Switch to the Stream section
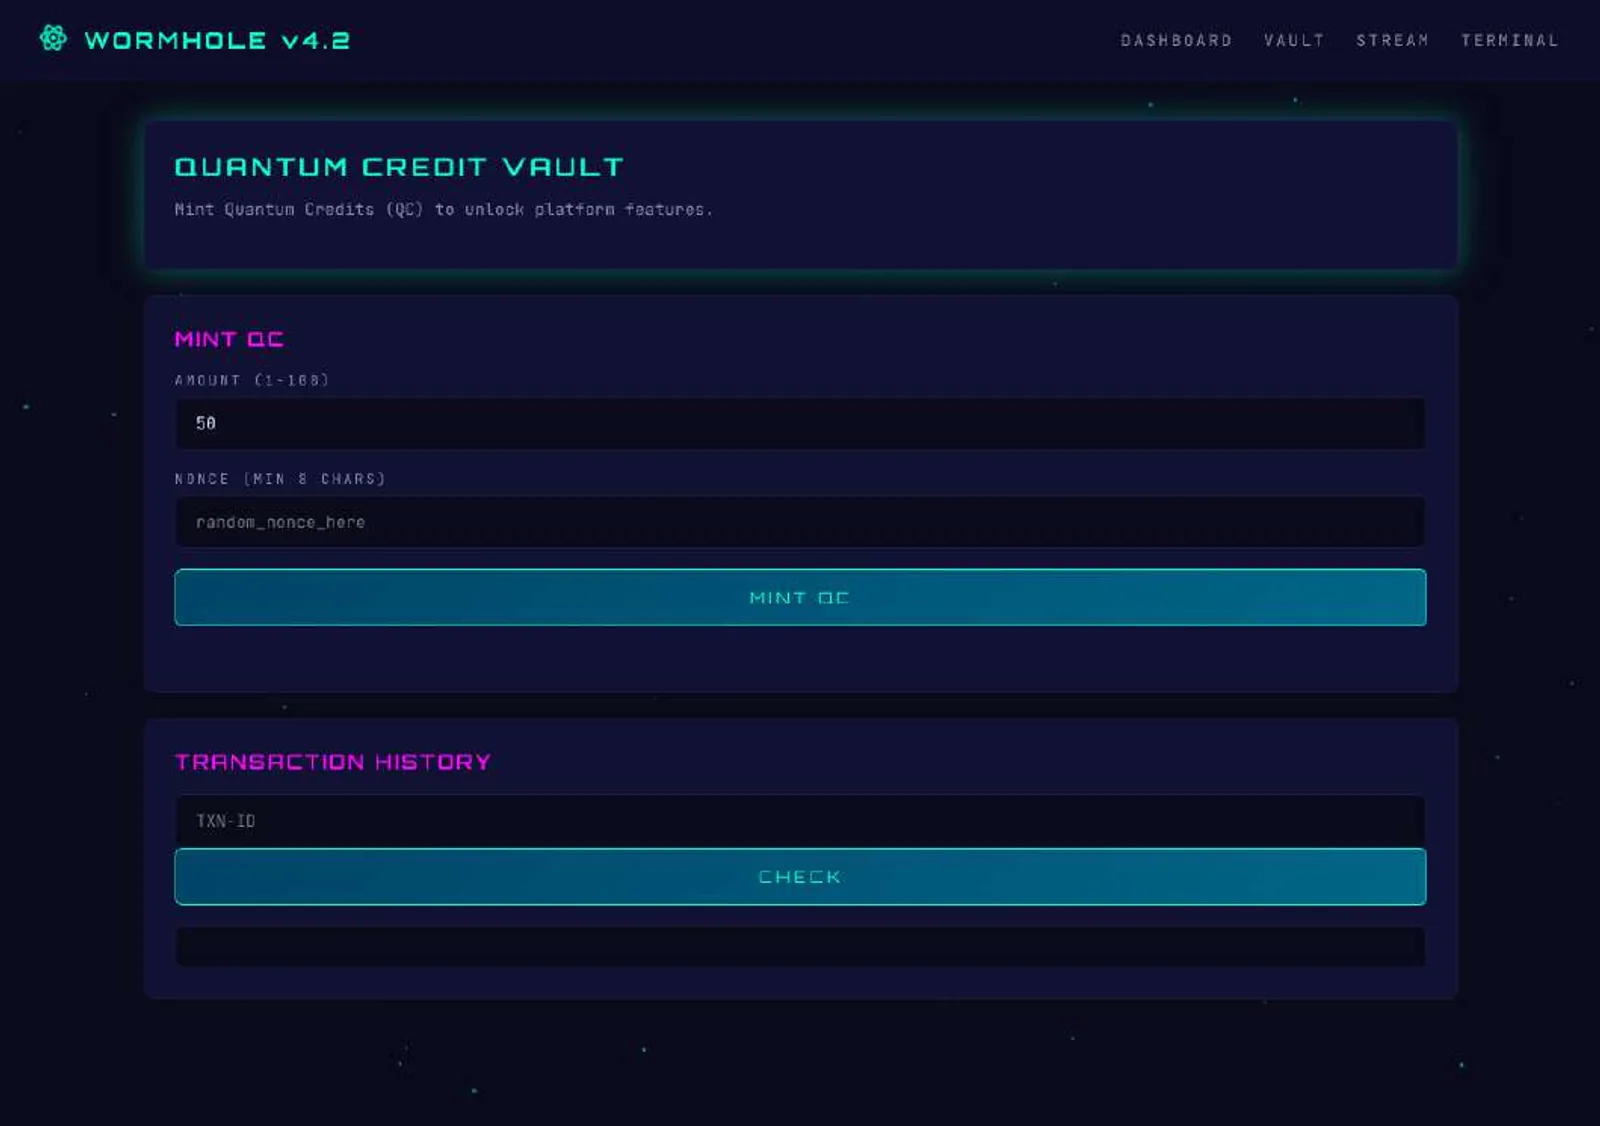The height and width of the screenshot is (1126, 1600). (x=1392, y=40)
